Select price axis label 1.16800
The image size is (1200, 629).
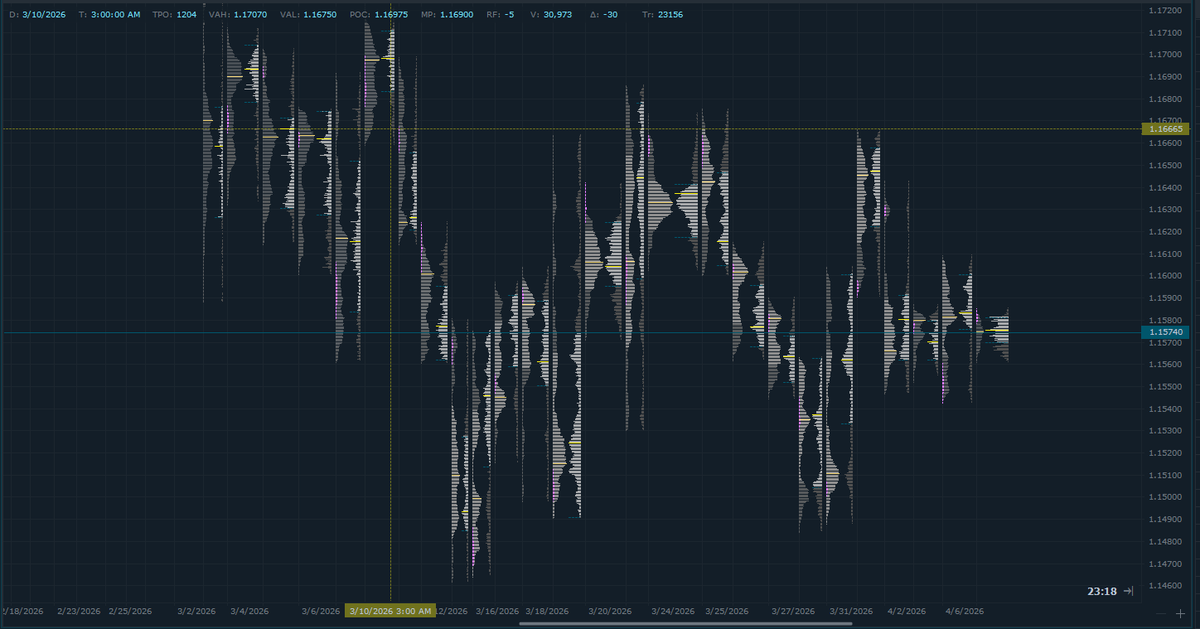pos(1167,99)
